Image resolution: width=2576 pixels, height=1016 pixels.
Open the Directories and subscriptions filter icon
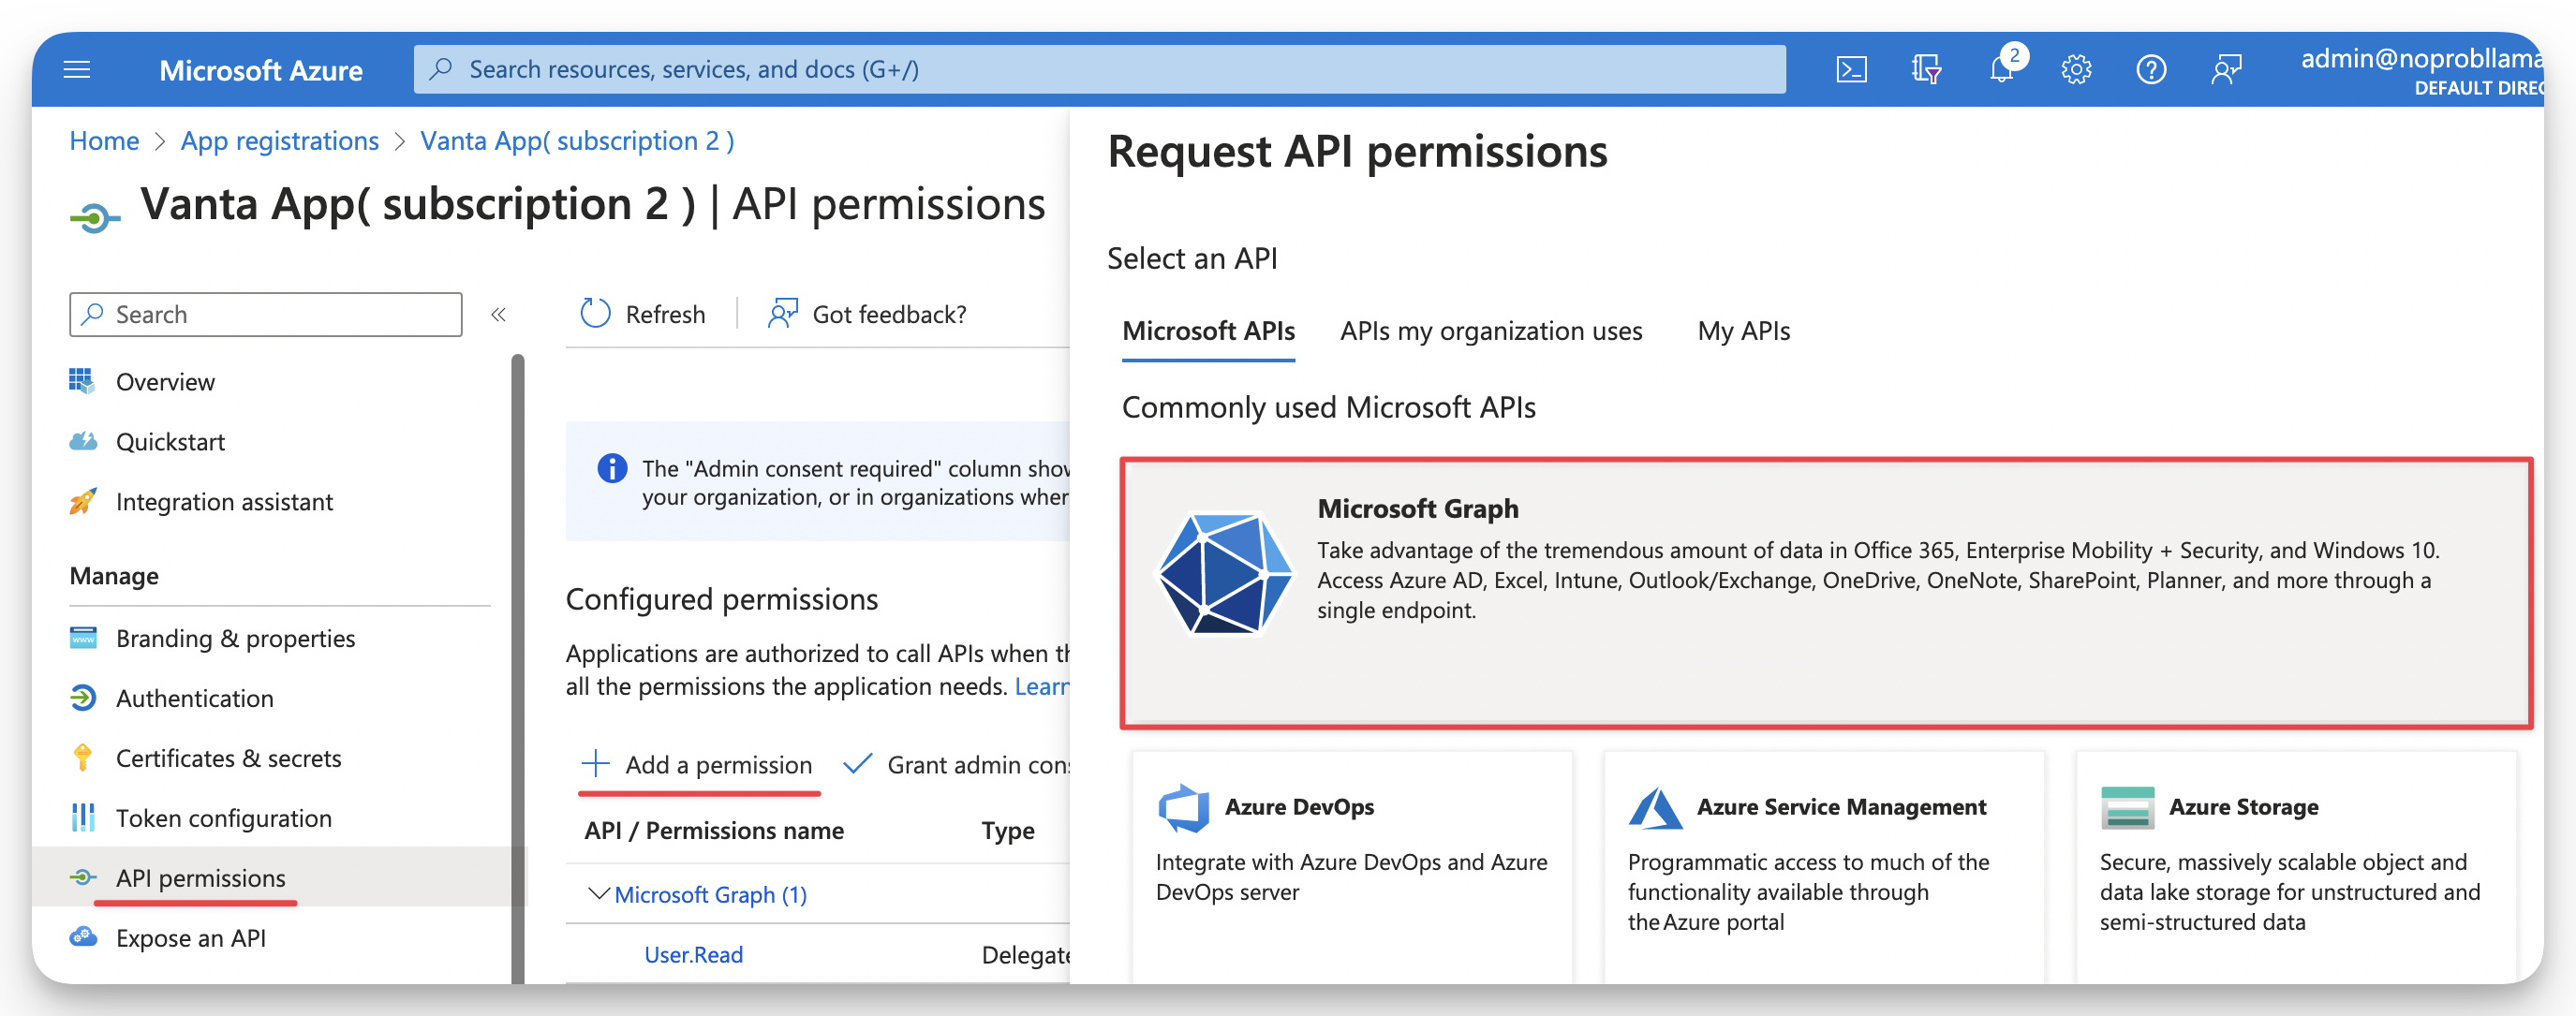1926,69
